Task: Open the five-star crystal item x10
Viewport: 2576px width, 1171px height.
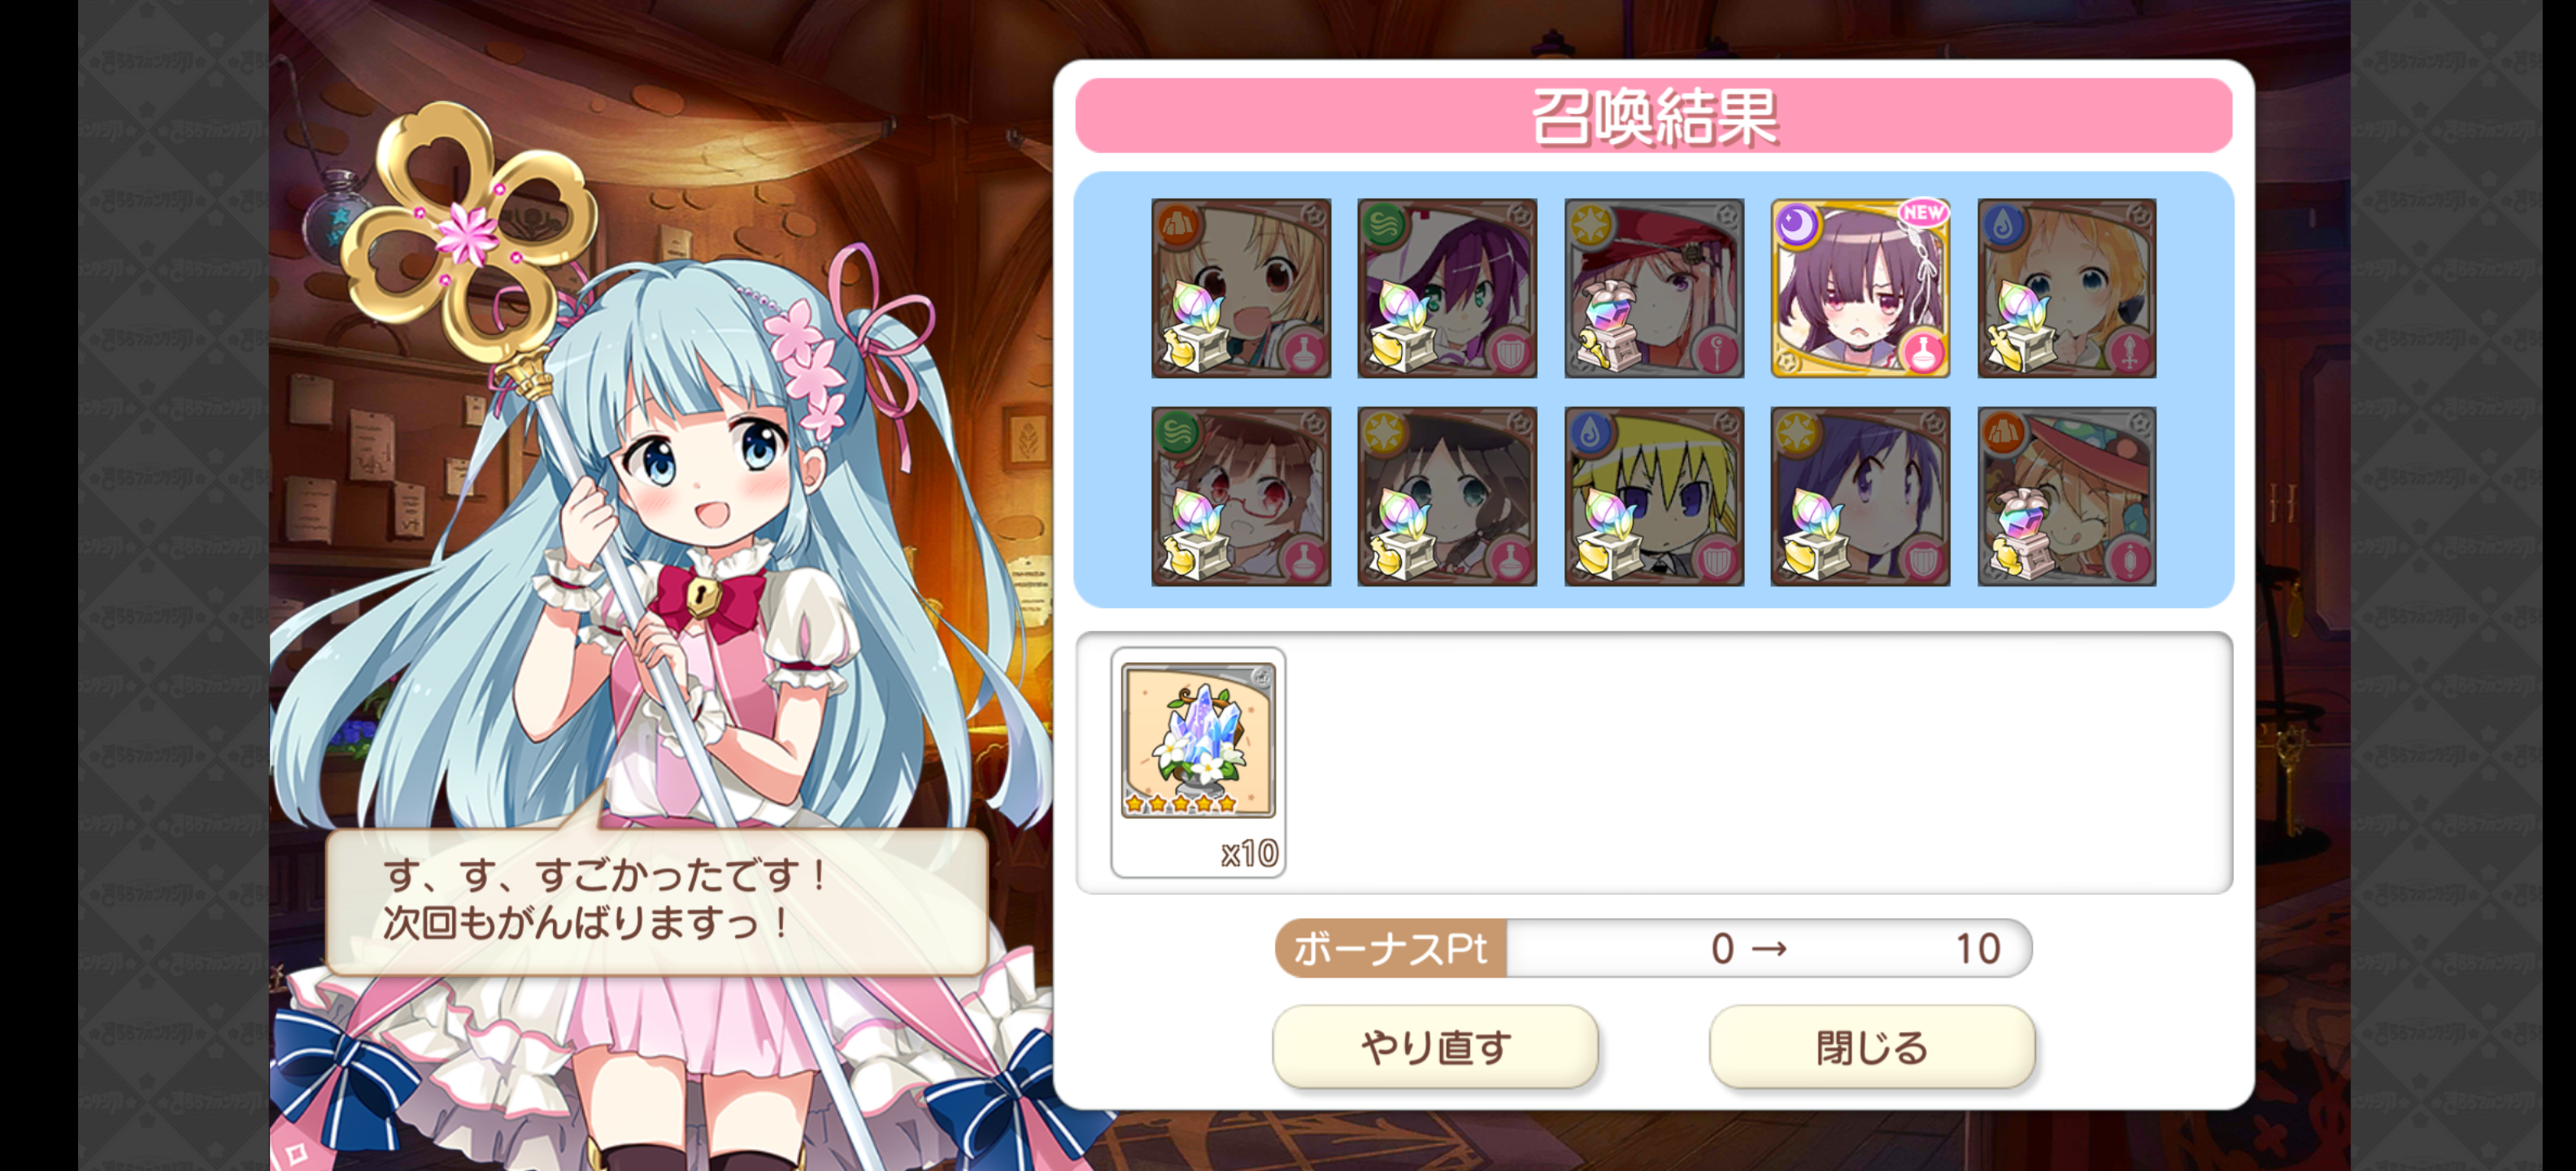Action: (x=1198, y=762)
